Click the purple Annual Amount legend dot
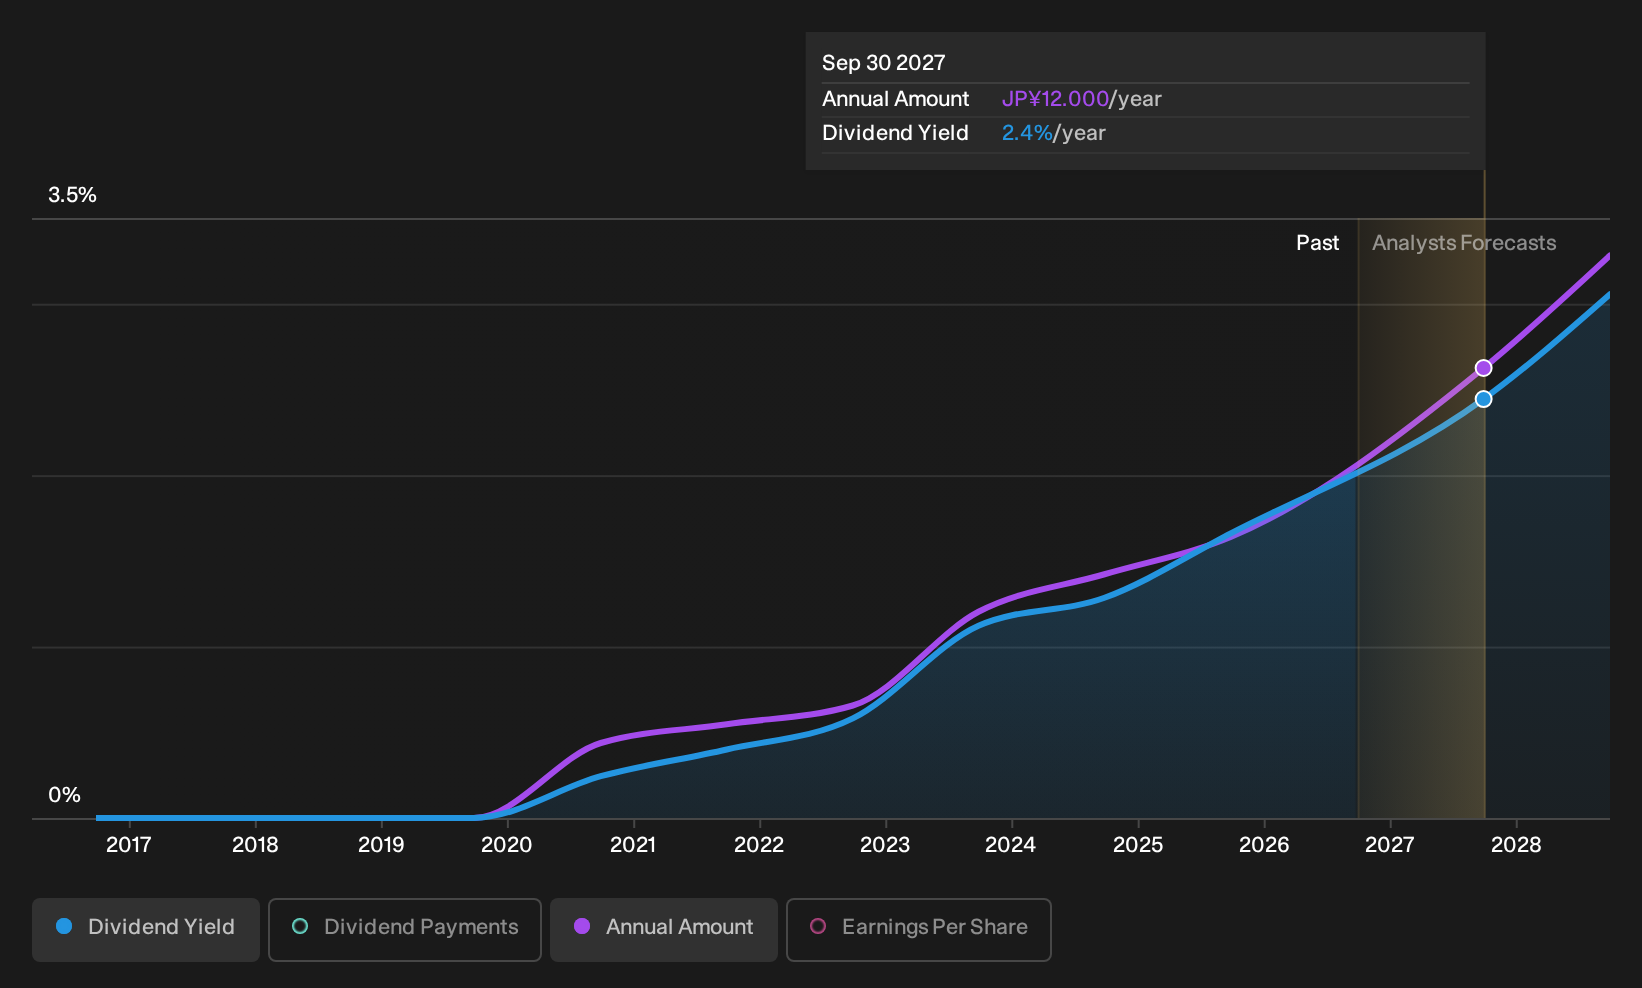1642x988 pixels. [582, 926]
